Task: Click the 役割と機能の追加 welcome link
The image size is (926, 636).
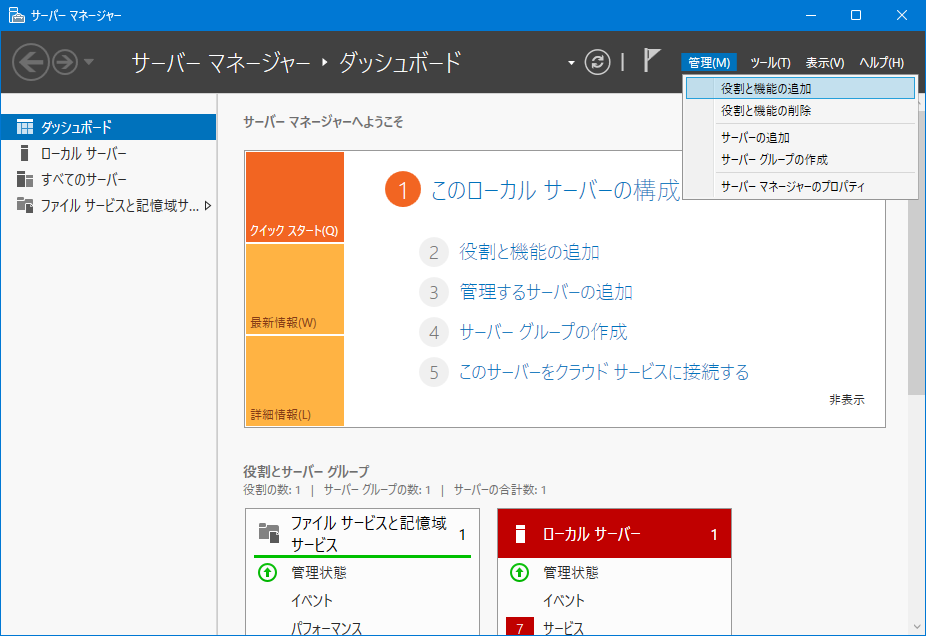Action: pyautogui.click(x=529, y=252)
